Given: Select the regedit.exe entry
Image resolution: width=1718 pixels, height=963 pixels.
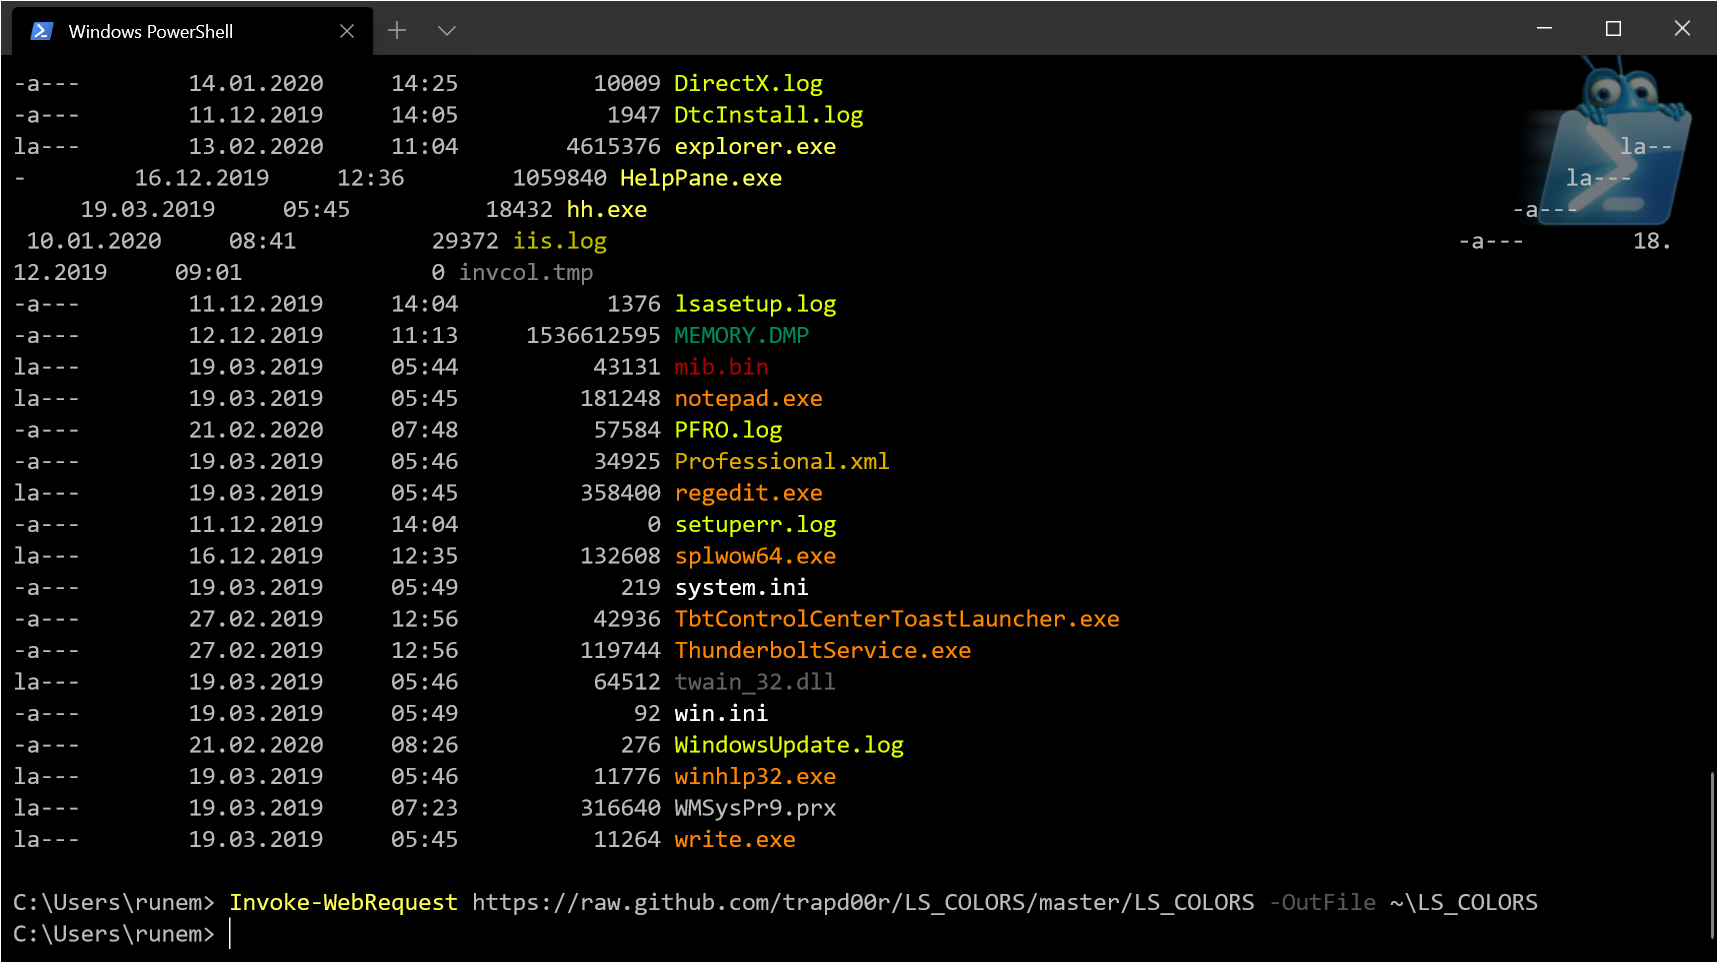Looking at the screenshot, I should [x=748, y=492].
